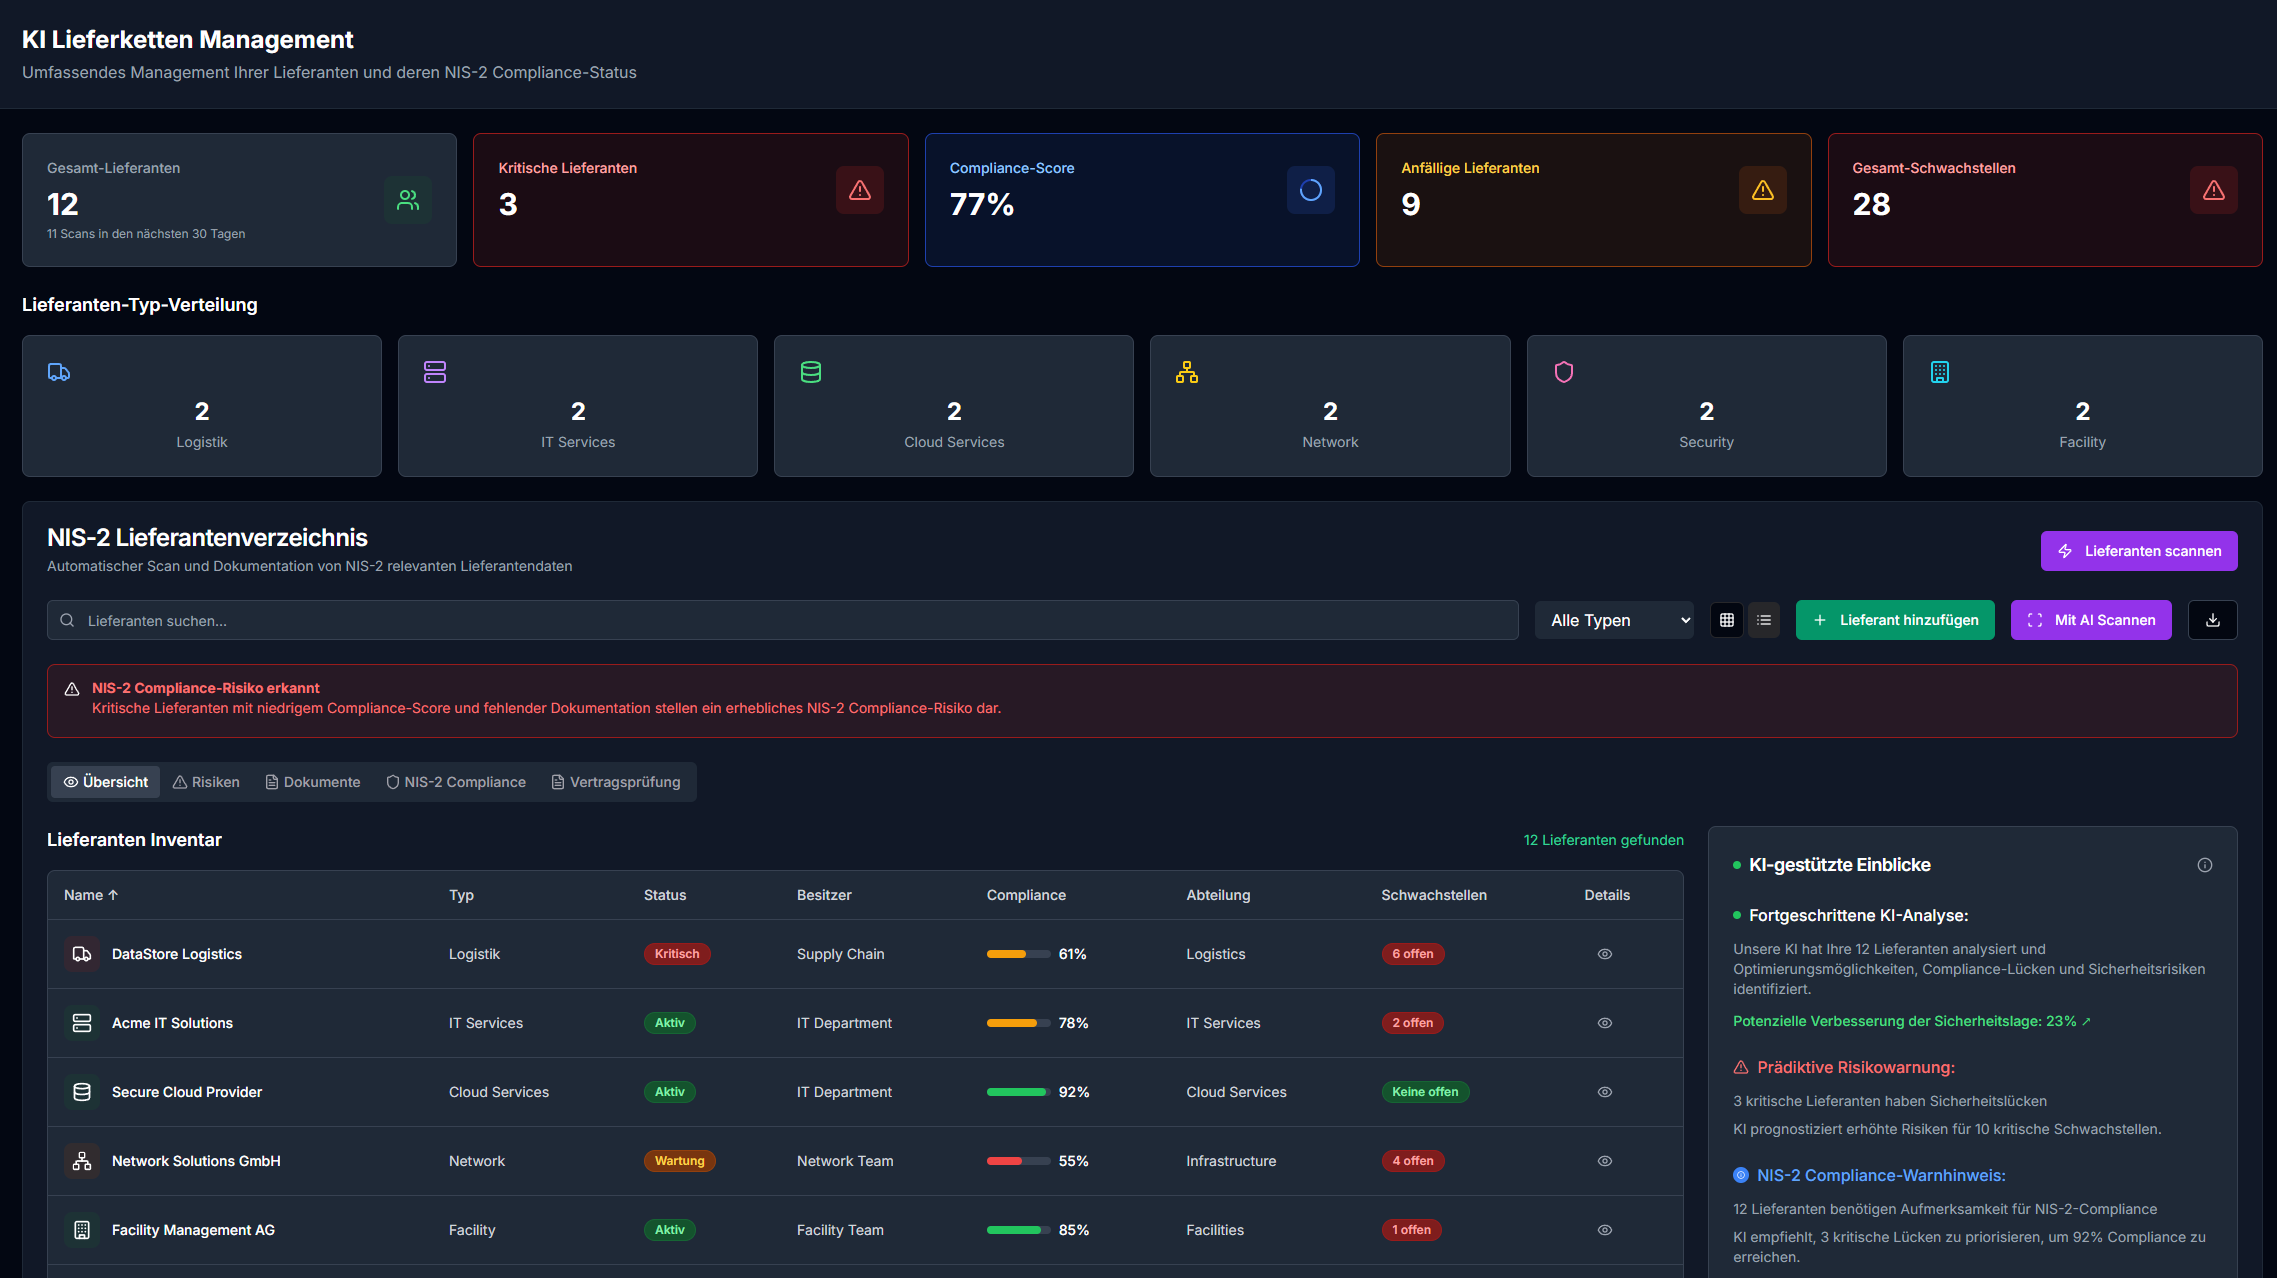Click the Acme IT Solutions compliance bar
This screenshot has width=2277, height=1278.
tap(1018, 1023)
